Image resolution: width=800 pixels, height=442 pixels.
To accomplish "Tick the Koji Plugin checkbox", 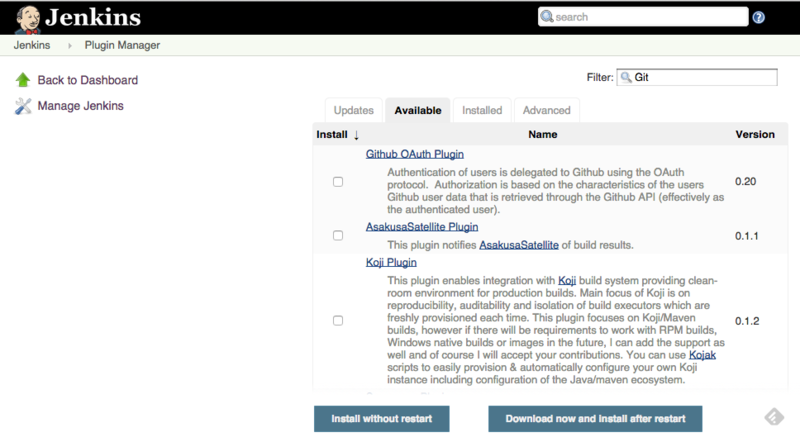I will point(338,321).
